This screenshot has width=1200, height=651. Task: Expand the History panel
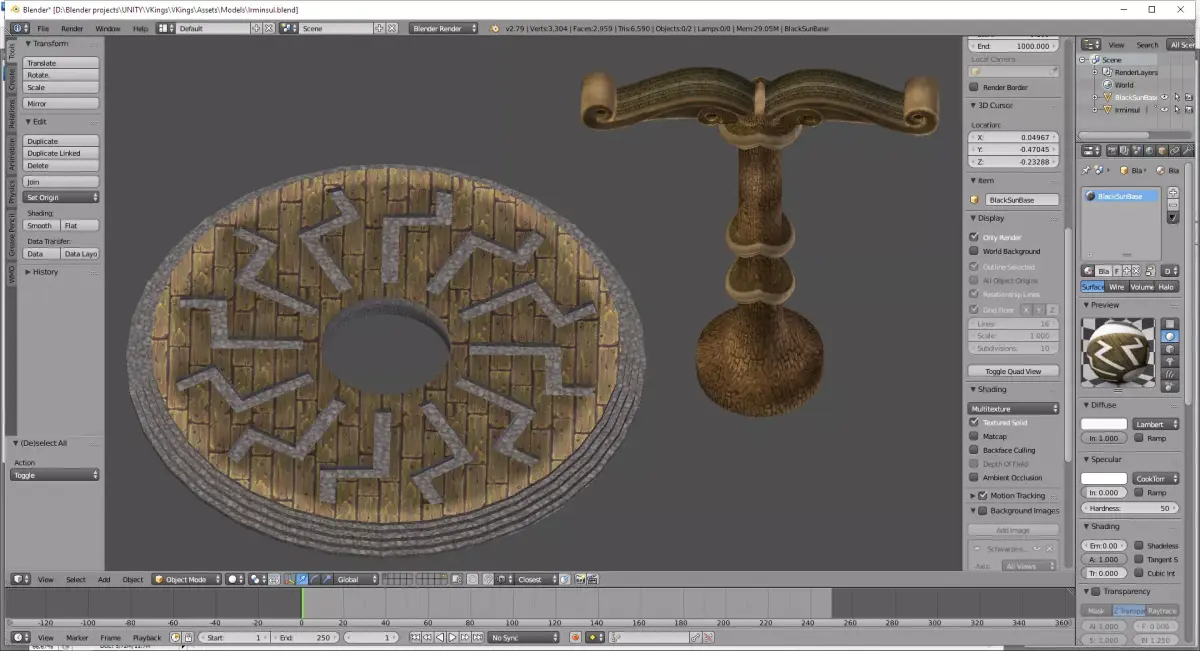pyautogui.click(x=27, y=272)
